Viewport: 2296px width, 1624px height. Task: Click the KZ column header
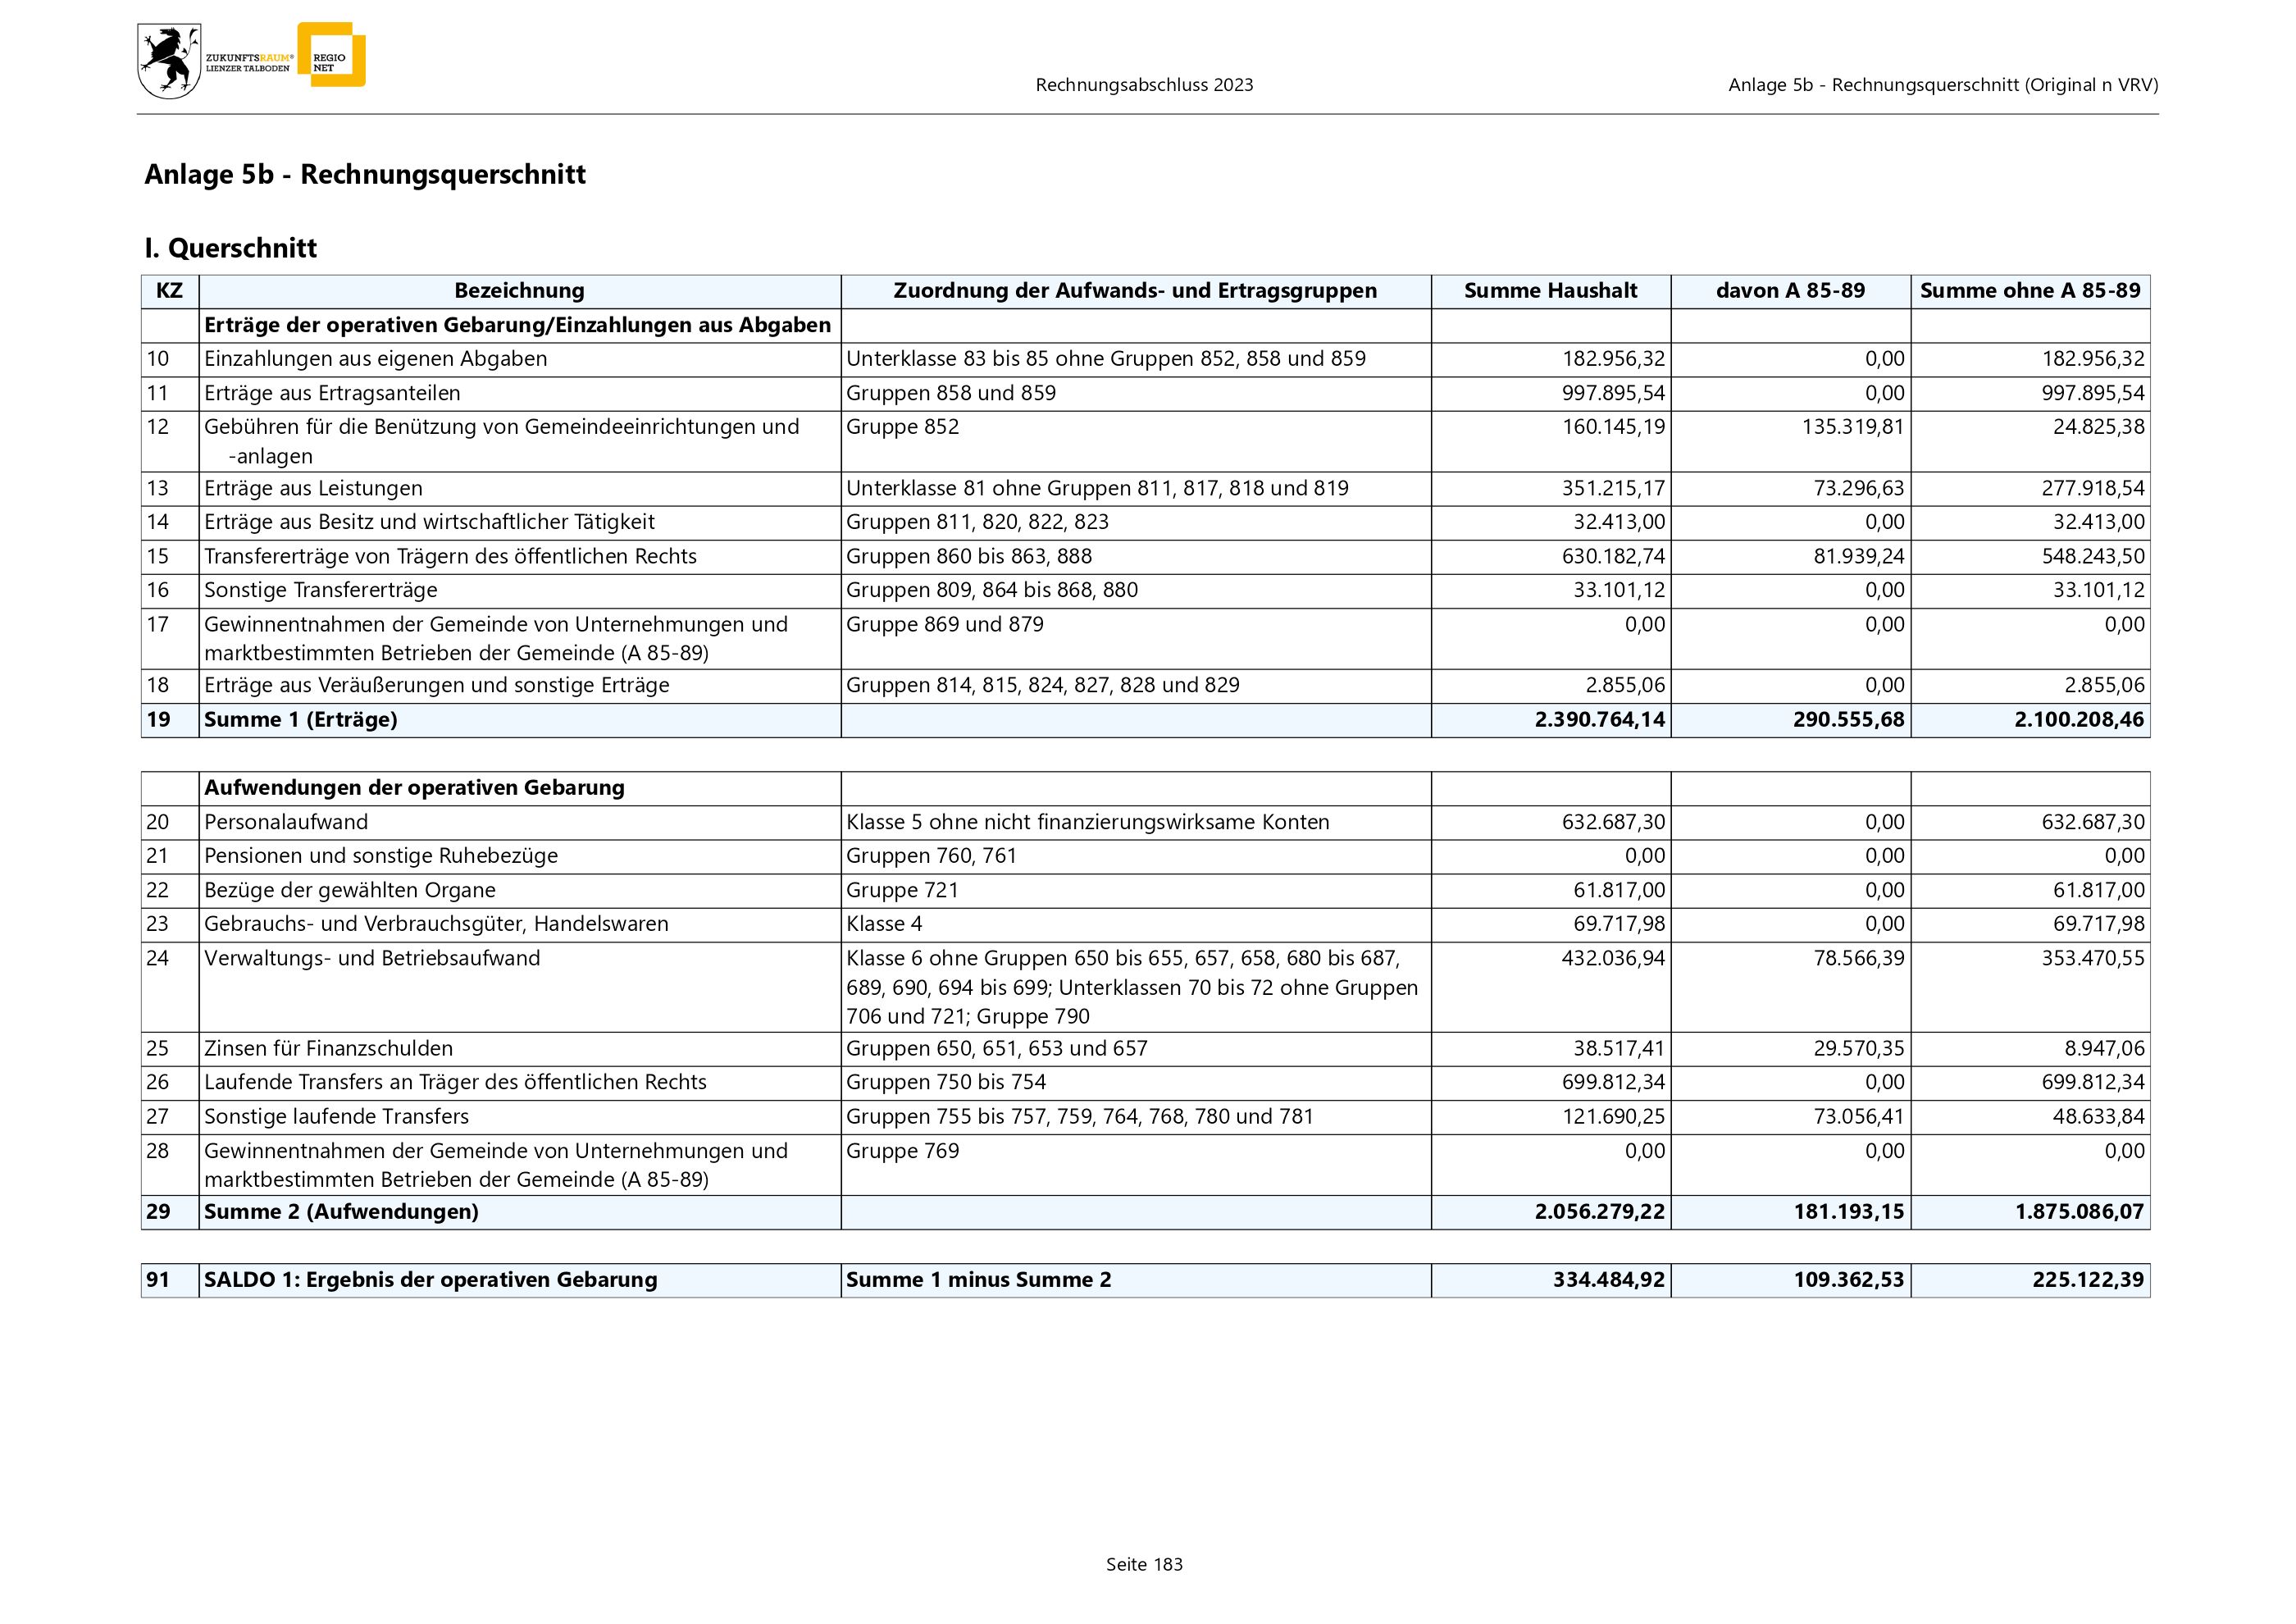click(169, 291)
